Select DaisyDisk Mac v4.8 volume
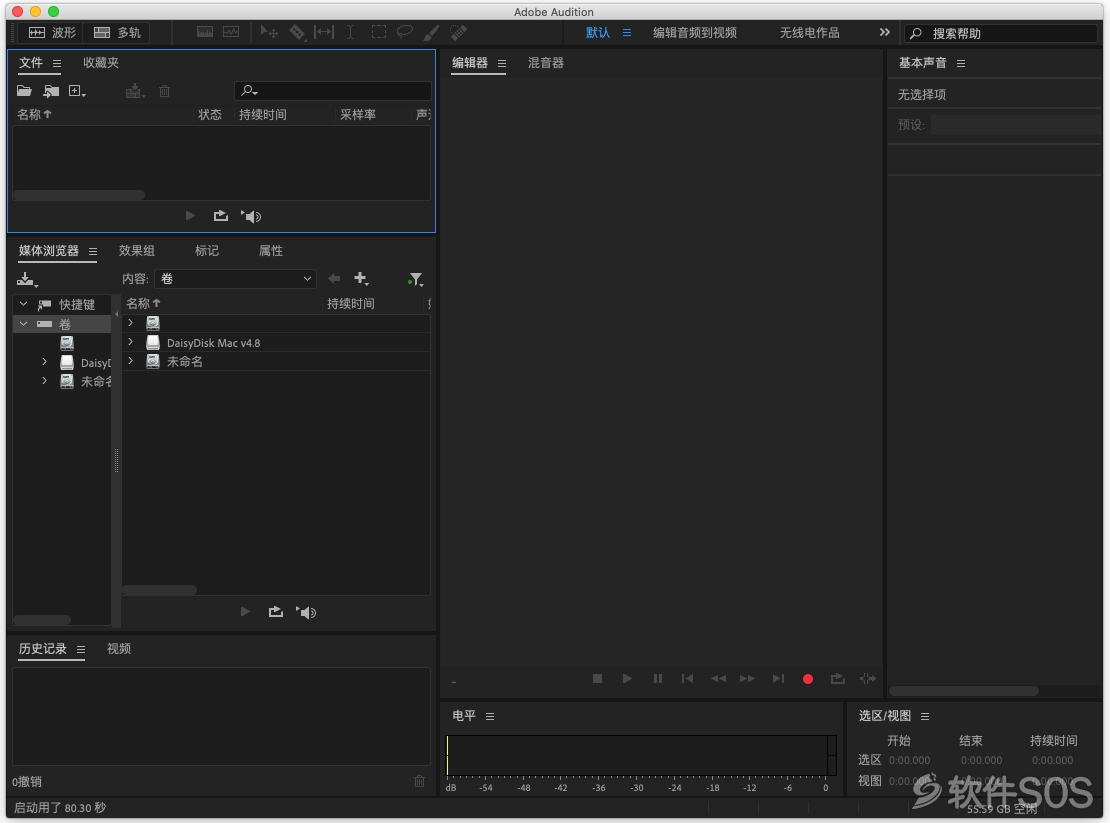Image resolution: width=1110 pixels, height=823 pixels. pyautogui.click(x=213, y=343)
